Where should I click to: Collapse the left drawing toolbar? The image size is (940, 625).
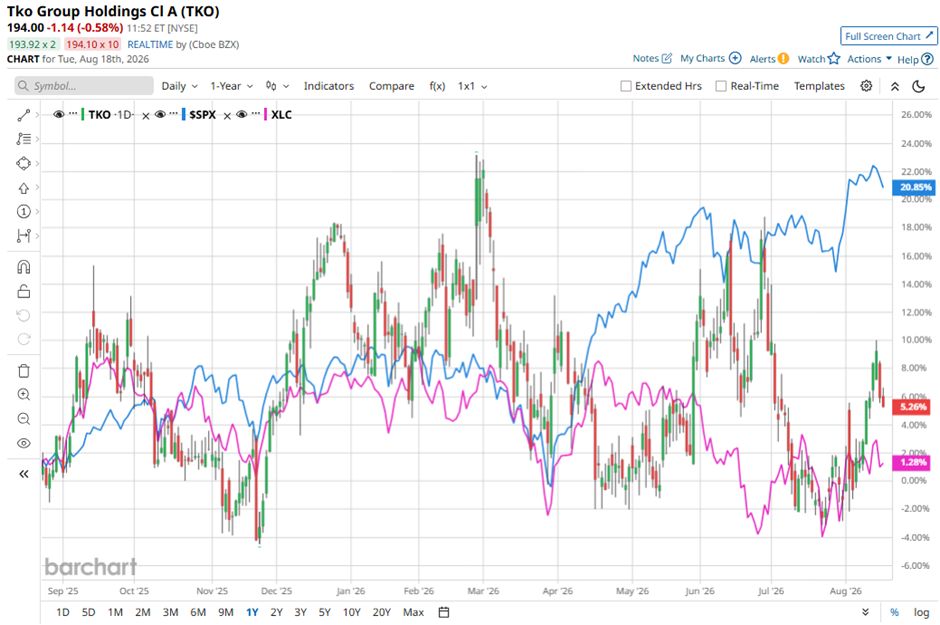pyautogui.click(x=23, y=474)
